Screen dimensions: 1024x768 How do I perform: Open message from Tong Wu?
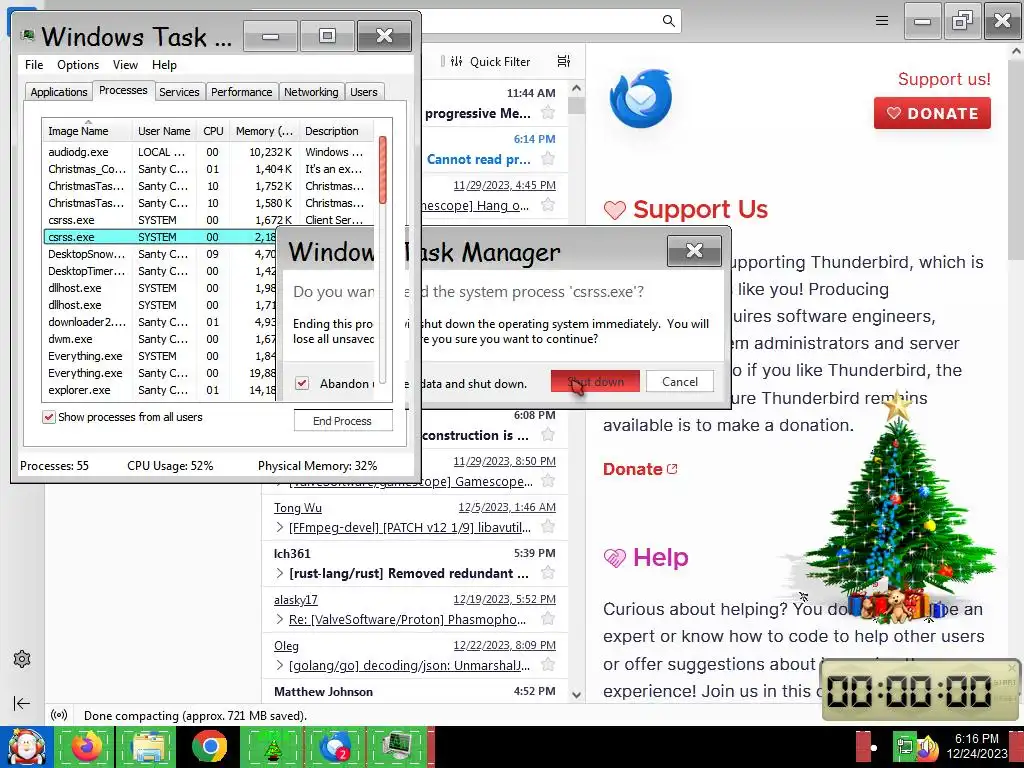415,517
